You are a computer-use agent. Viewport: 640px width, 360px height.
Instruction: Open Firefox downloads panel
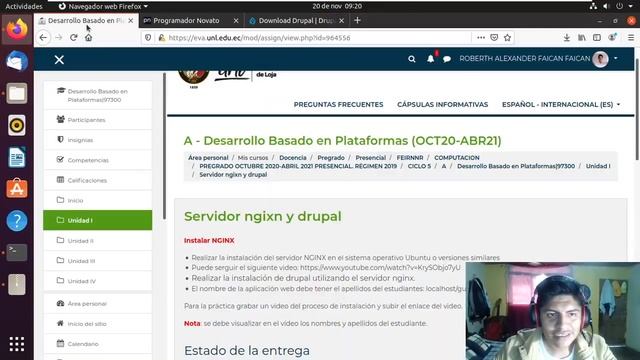click(x=567, y=38)
